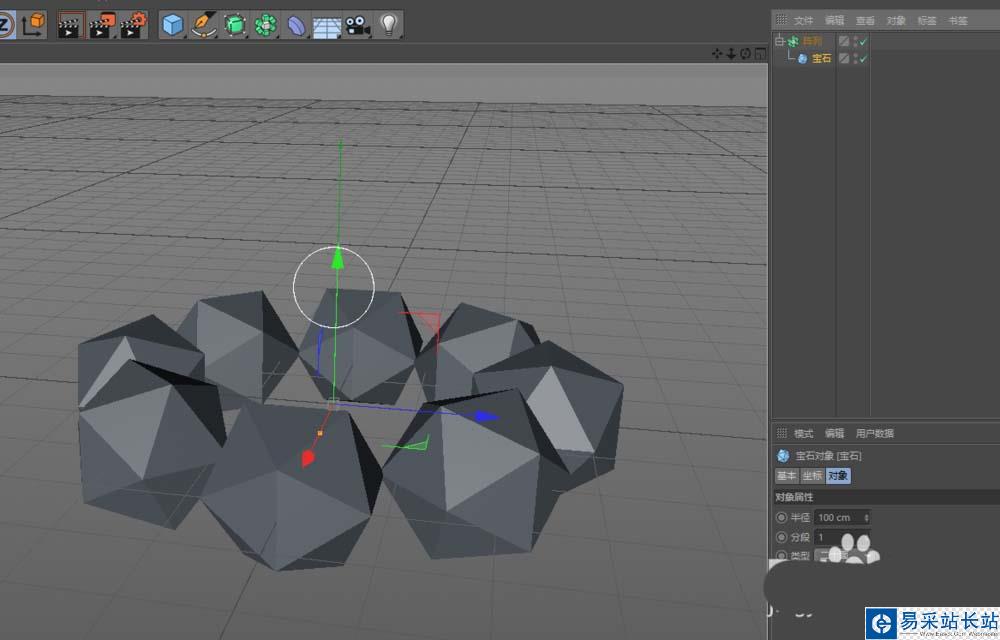Open the array modeling objects icon
The image size is (1000, 640).
(265, 25)
